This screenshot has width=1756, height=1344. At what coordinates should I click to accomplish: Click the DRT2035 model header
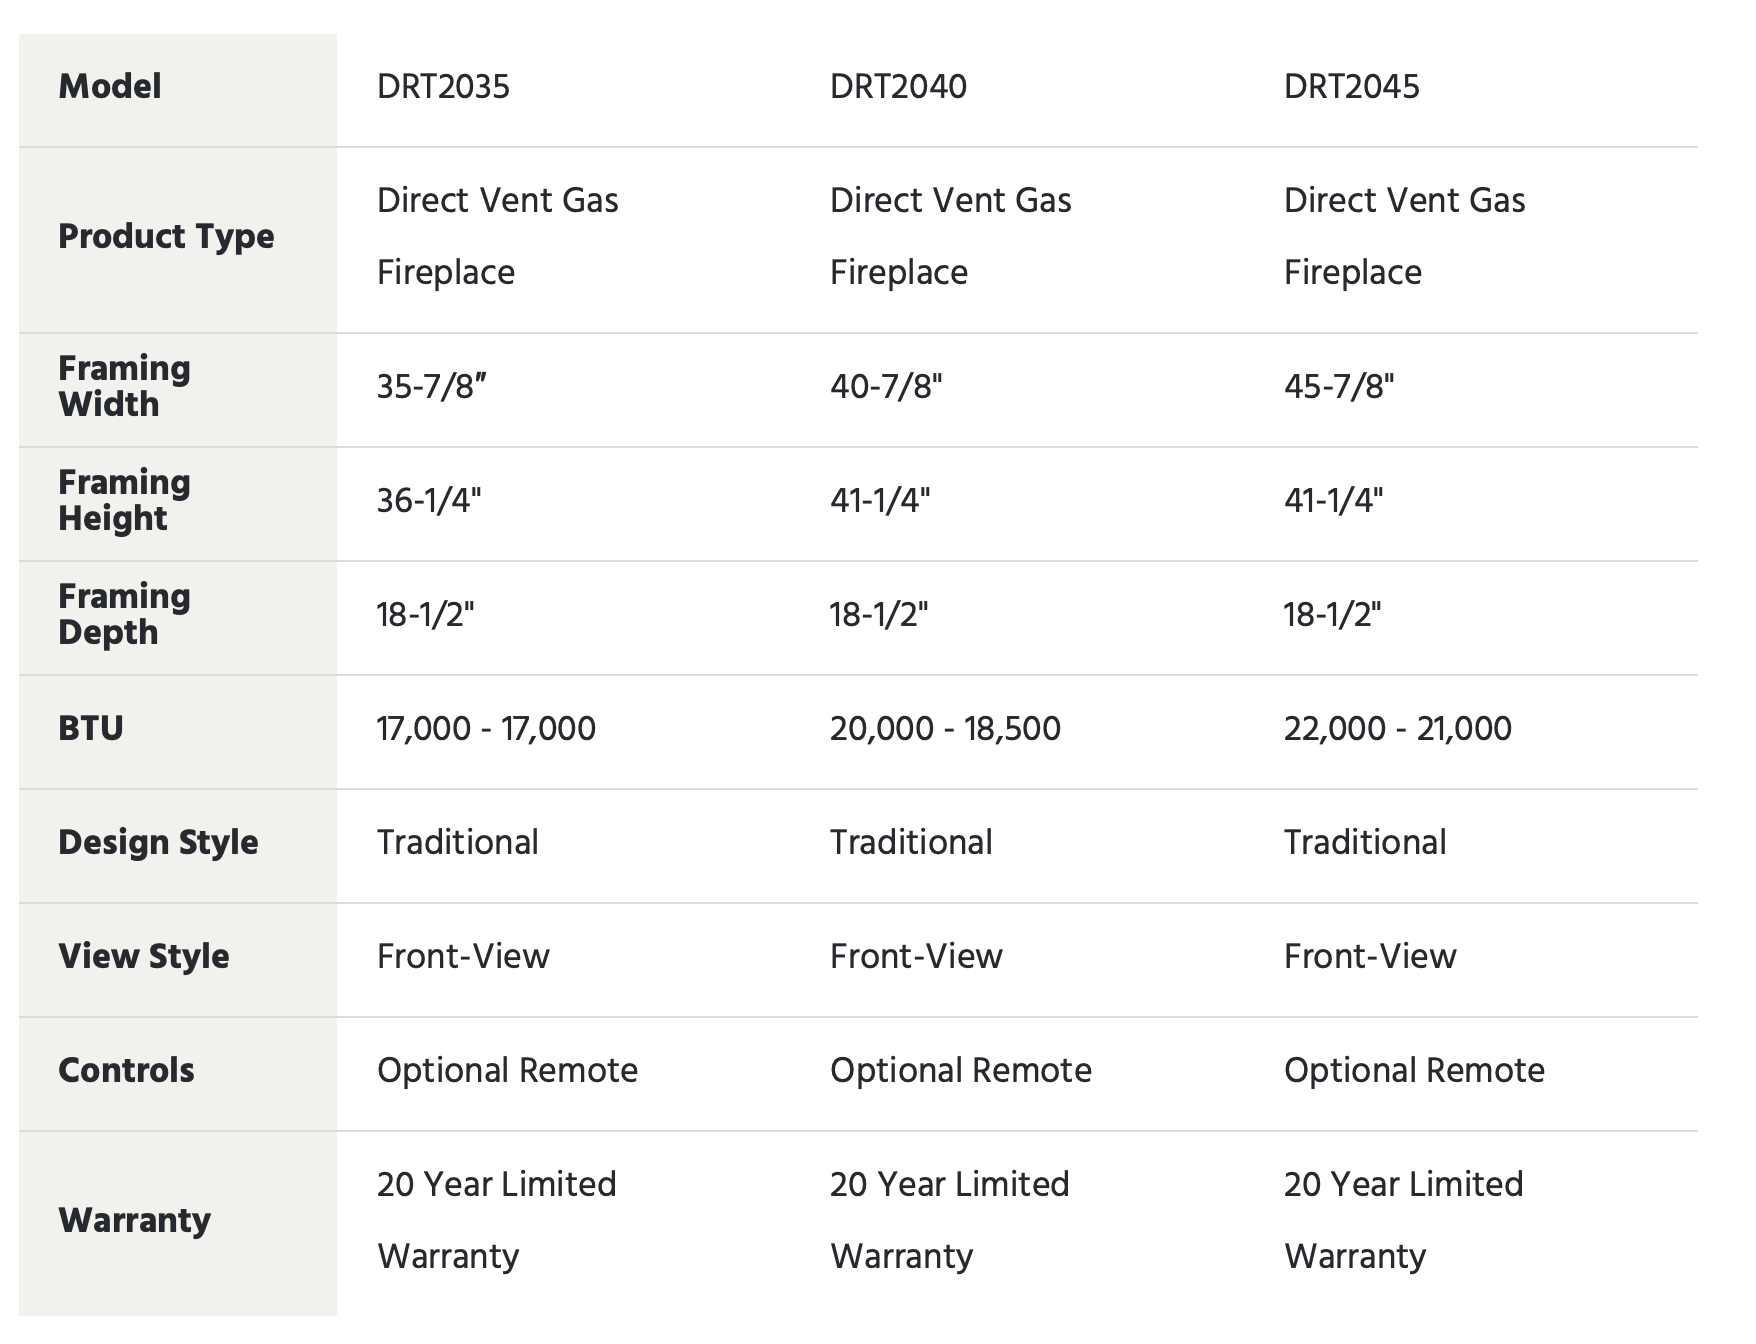pyautogui.click(x=443, y=86)
